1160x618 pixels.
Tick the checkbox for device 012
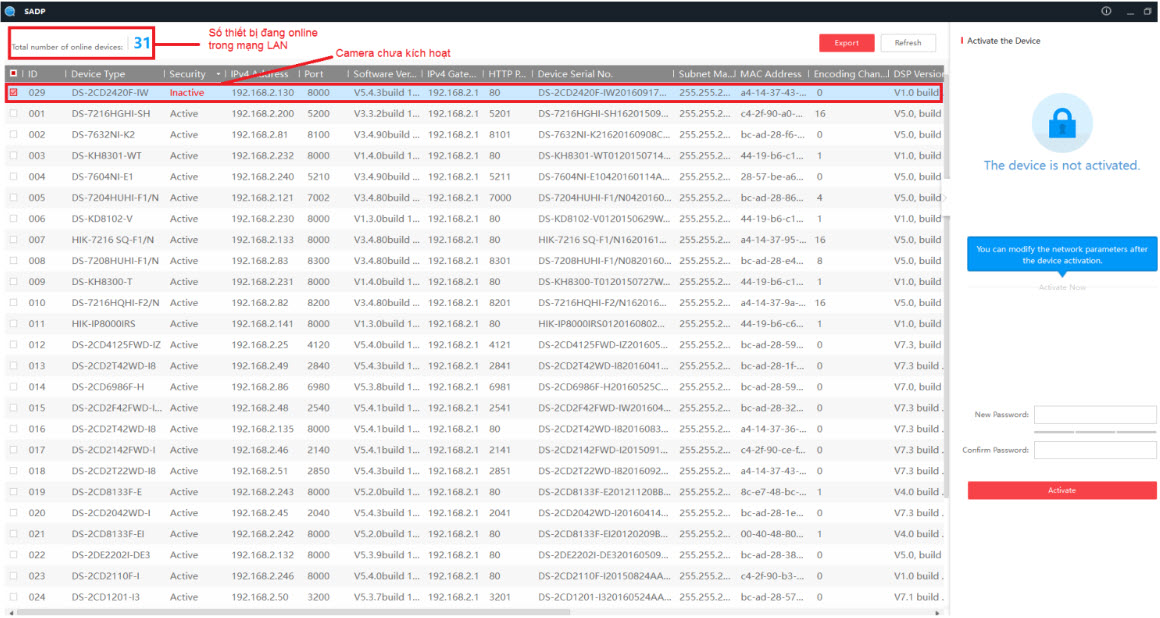tap(13, 345)
